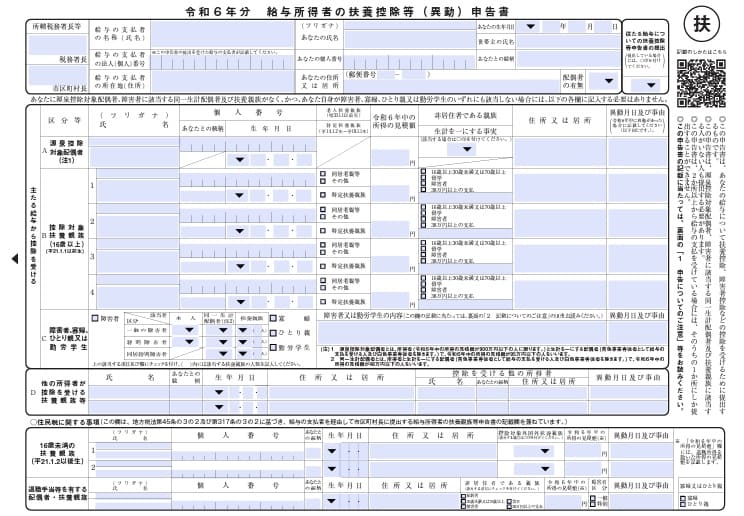
Task: Enable the ひとり親 checkbox in section C
Action: (x=273, y=332)
